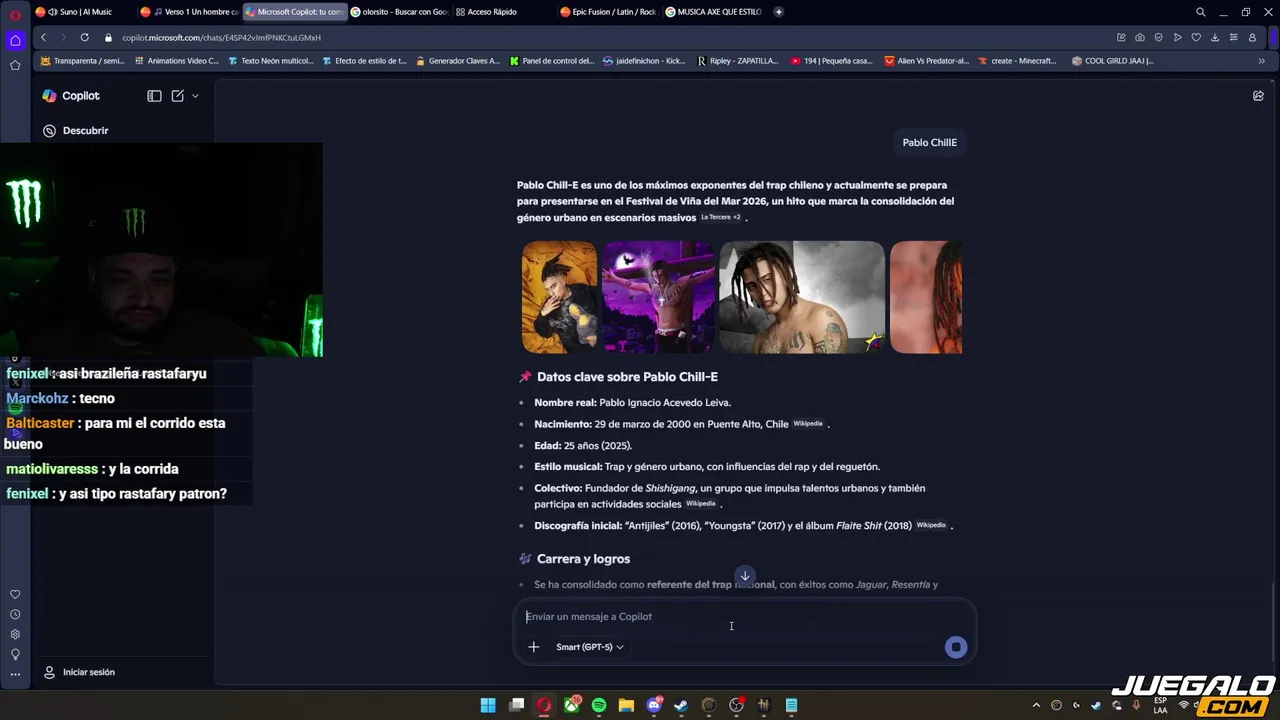
Task: Click the site lock icon in address bar
Action: pyautogui.click(x=109, y=37)
